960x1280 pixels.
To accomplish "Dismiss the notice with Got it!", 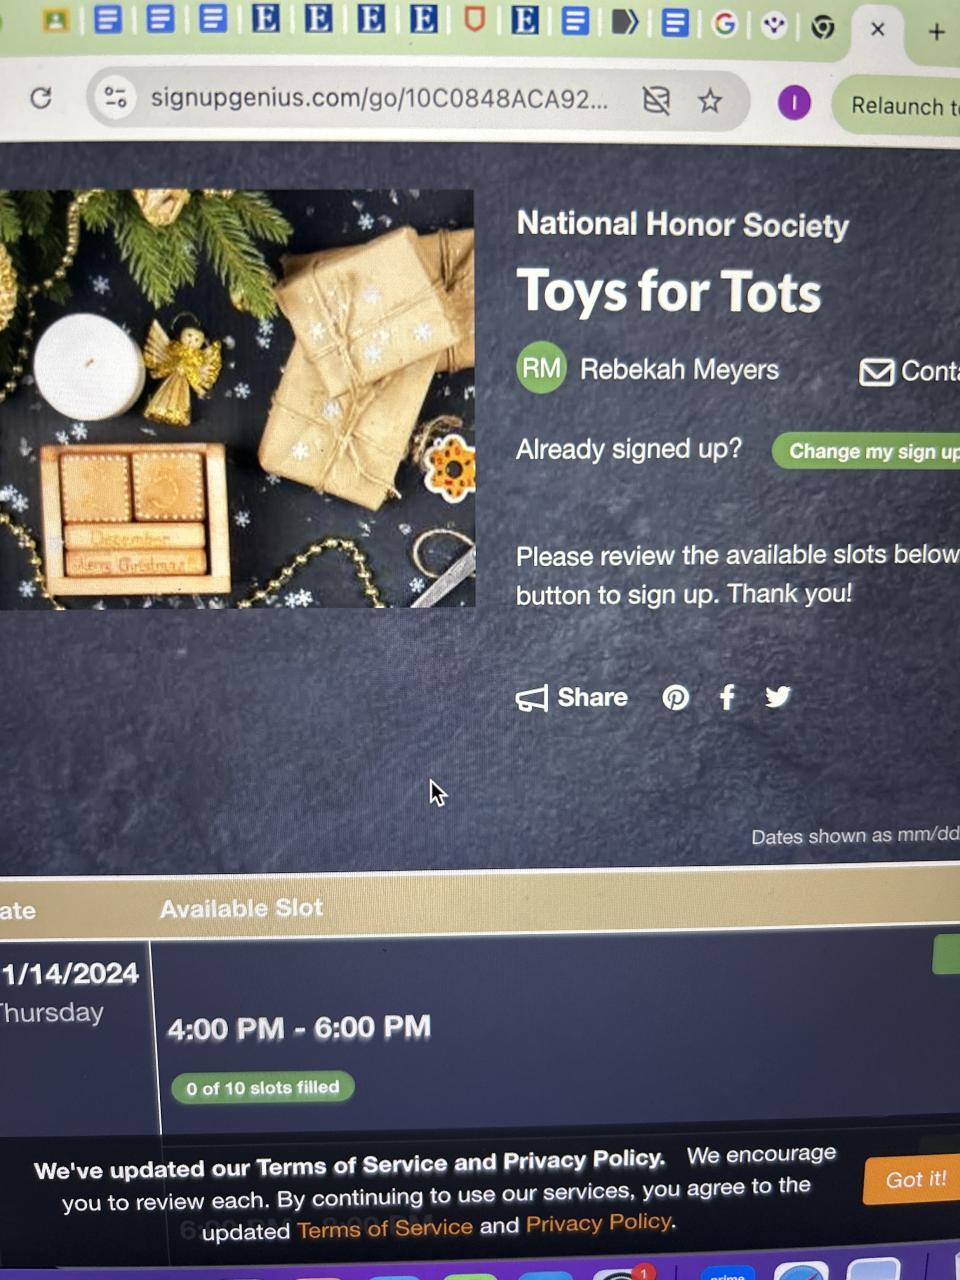I will [914, 1180].
